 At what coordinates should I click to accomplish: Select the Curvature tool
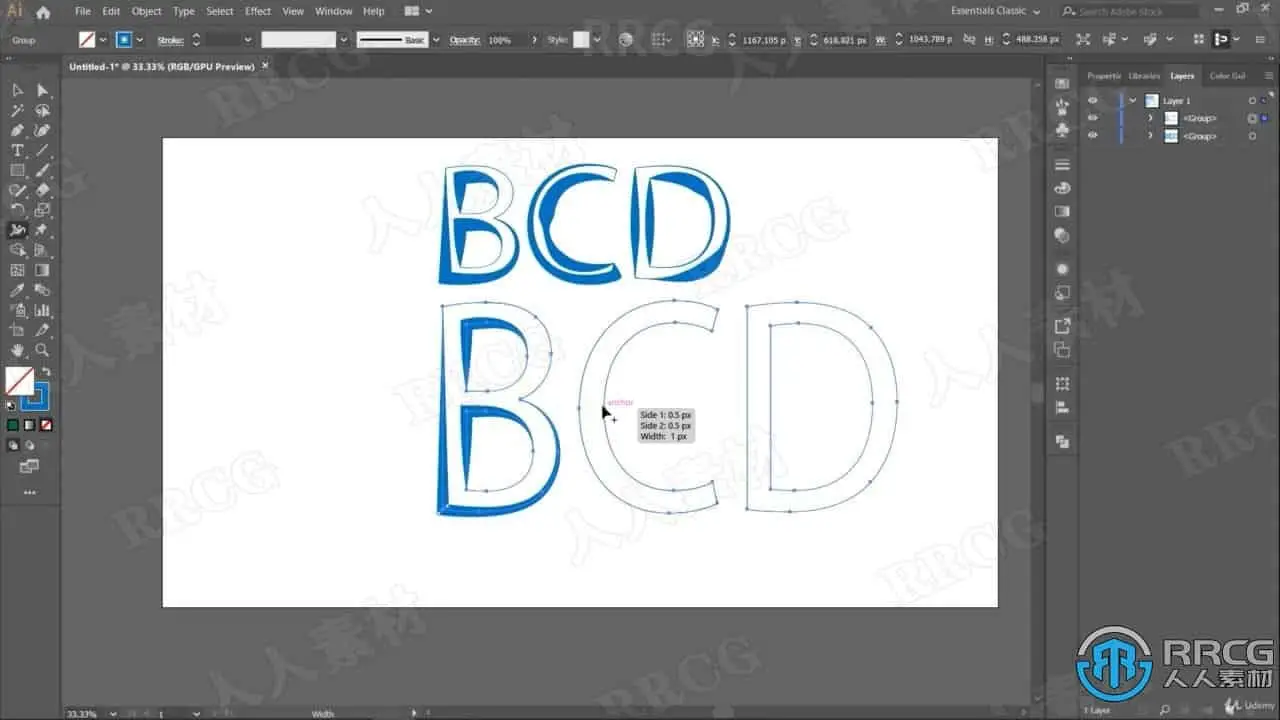(42, 131)
